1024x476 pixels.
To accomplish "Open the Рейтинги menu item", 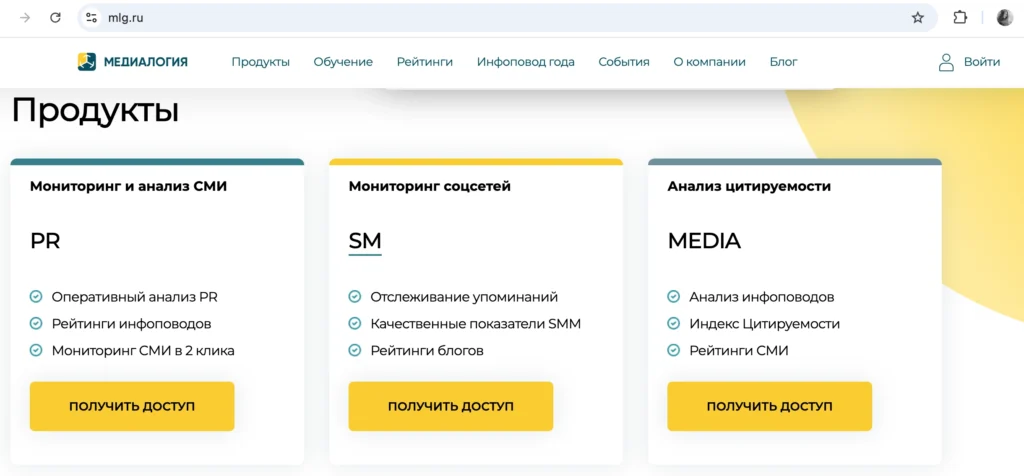I will click(x=424, y=62).
